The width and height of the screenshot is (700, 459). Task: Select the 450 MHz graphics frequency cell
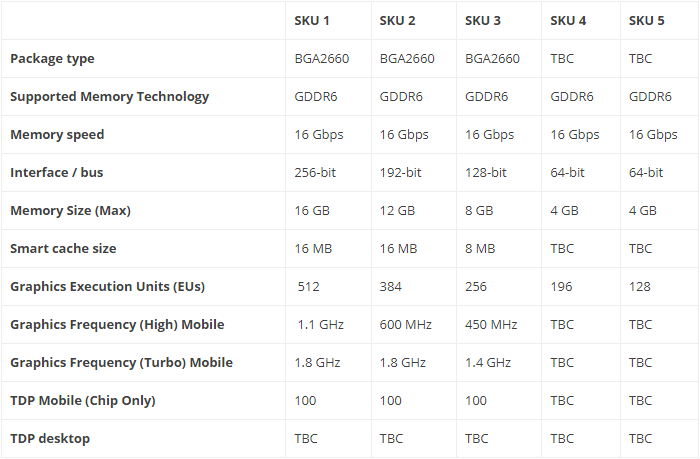tap(491, 325)
